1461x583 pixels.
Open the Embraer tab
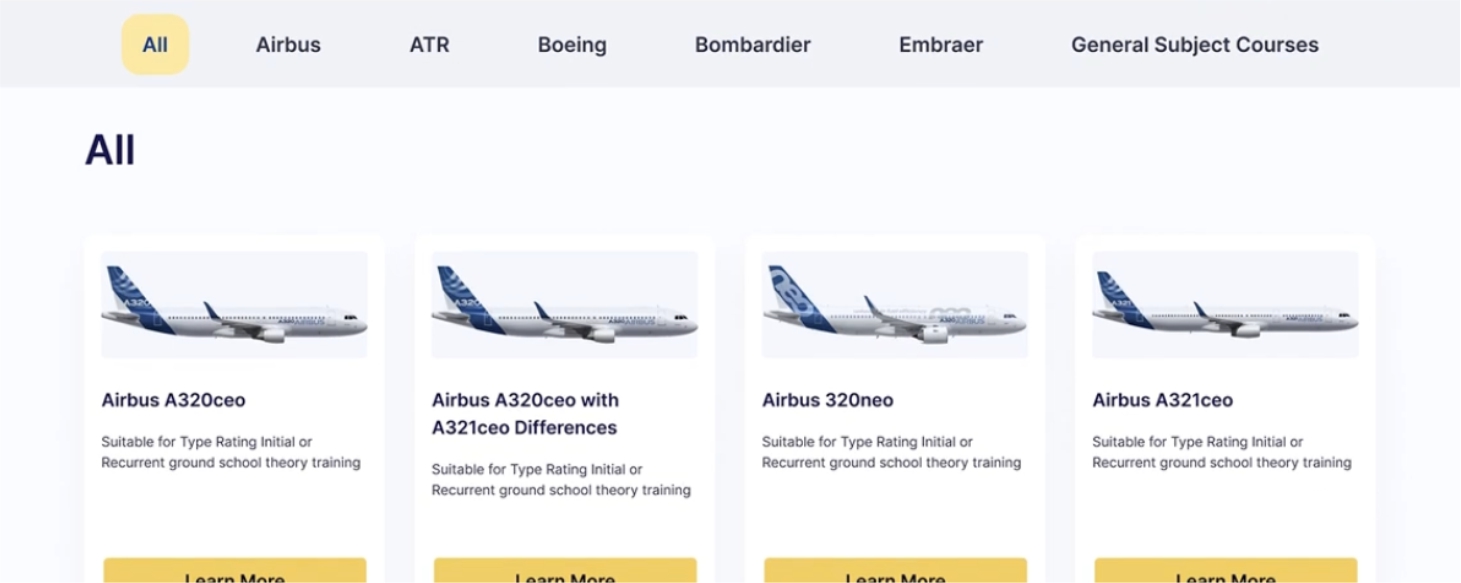coord(940,45)
